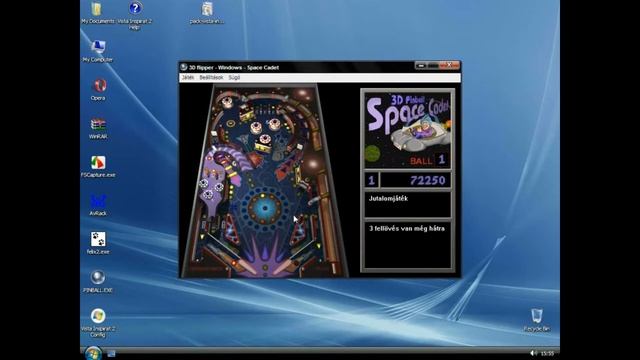
Task: Click the 3D Pinball Space Cadet logo image
Action: coord(408,130)
